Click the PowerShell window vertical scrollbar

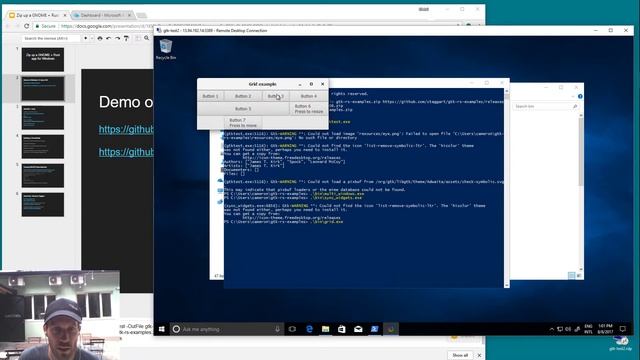[x=507, y=188]
